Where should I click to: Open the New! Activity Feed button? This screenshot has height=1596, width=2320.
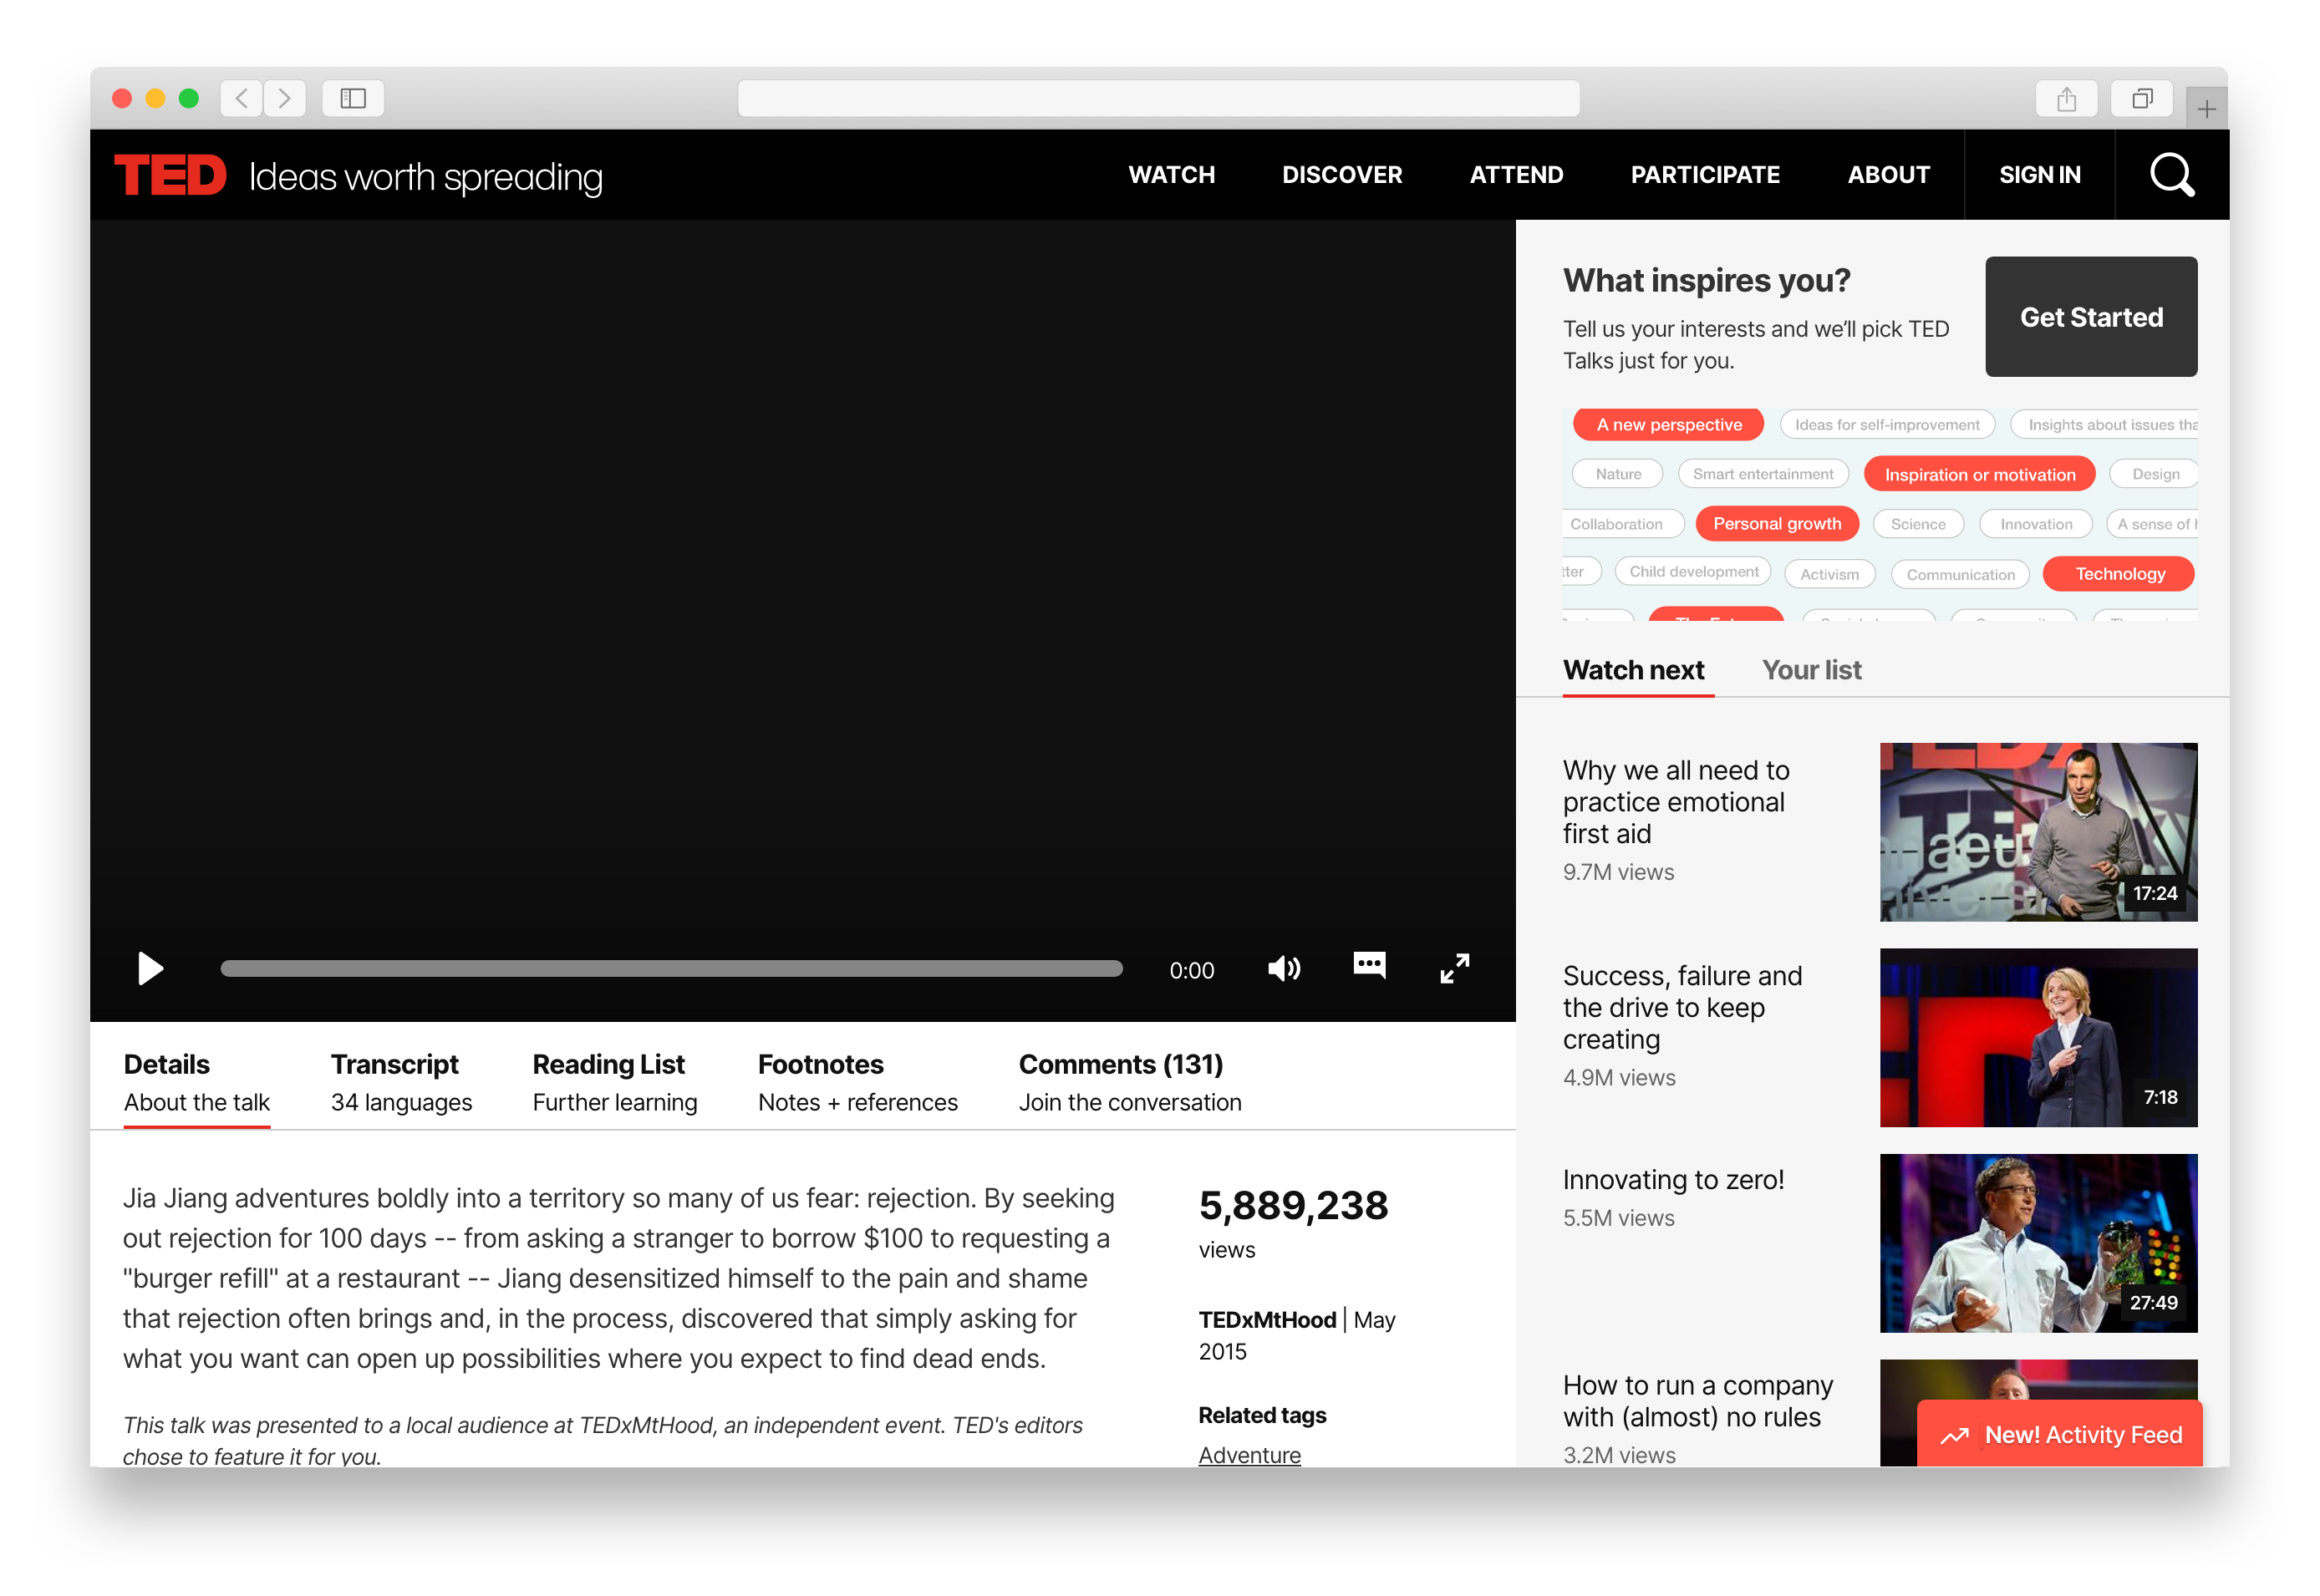pyautogui.click(x=2058, y=1435)
